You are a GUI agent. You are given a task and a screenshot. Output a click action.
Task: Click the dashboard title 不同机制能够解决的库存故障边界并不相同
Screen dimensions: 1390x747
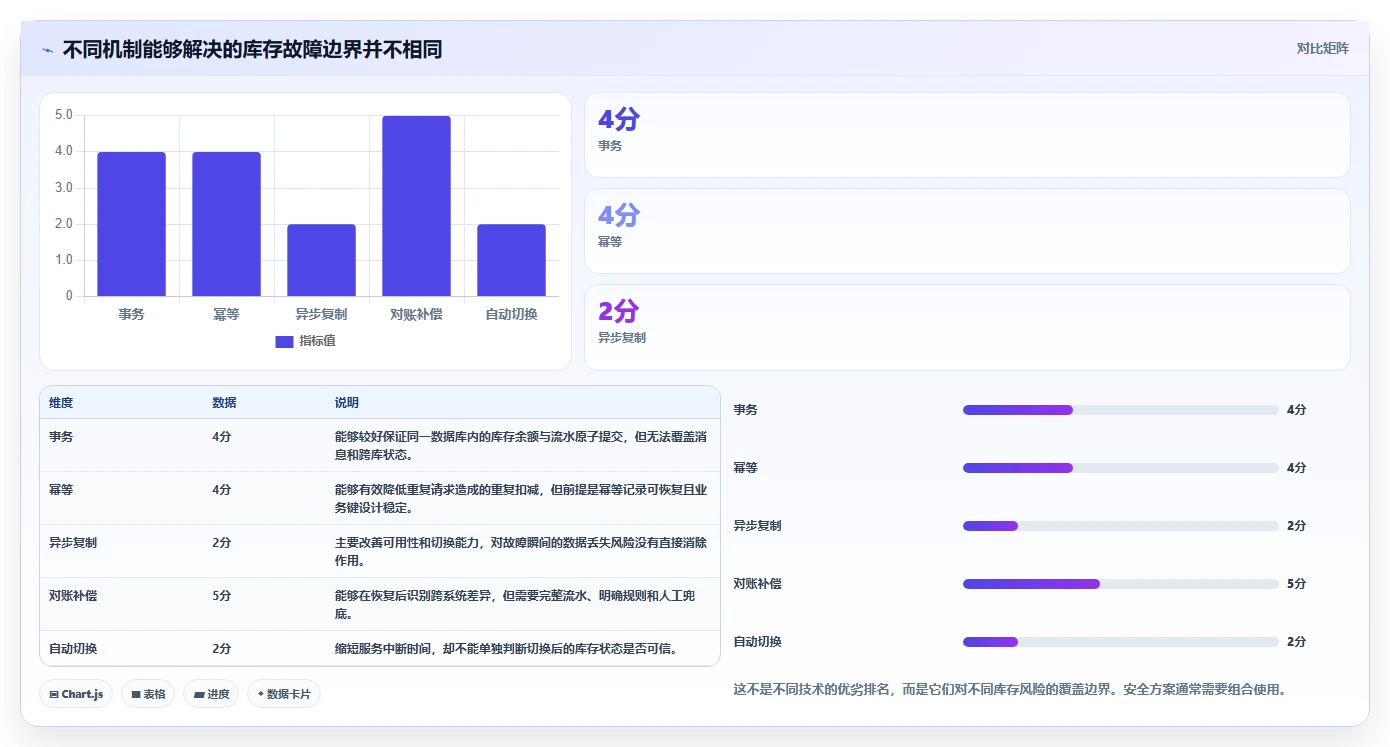click(252, 50)
